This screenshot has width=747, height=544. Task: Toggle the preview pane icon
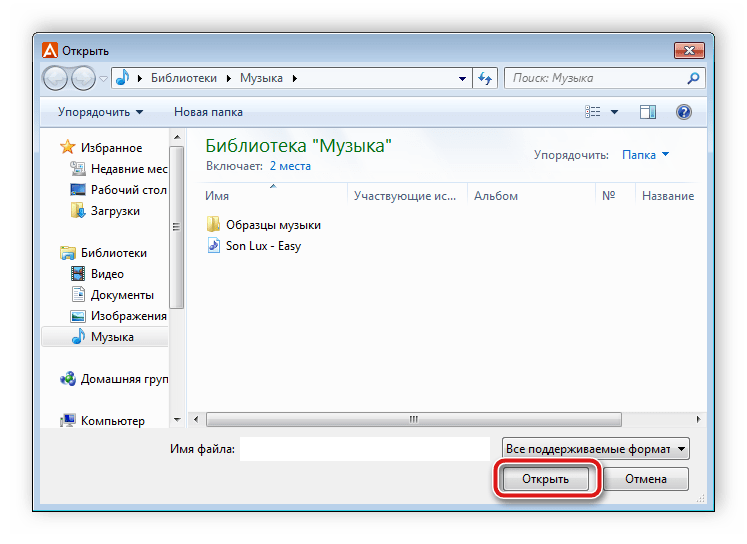pyautogui.click(x=647, y=112)
